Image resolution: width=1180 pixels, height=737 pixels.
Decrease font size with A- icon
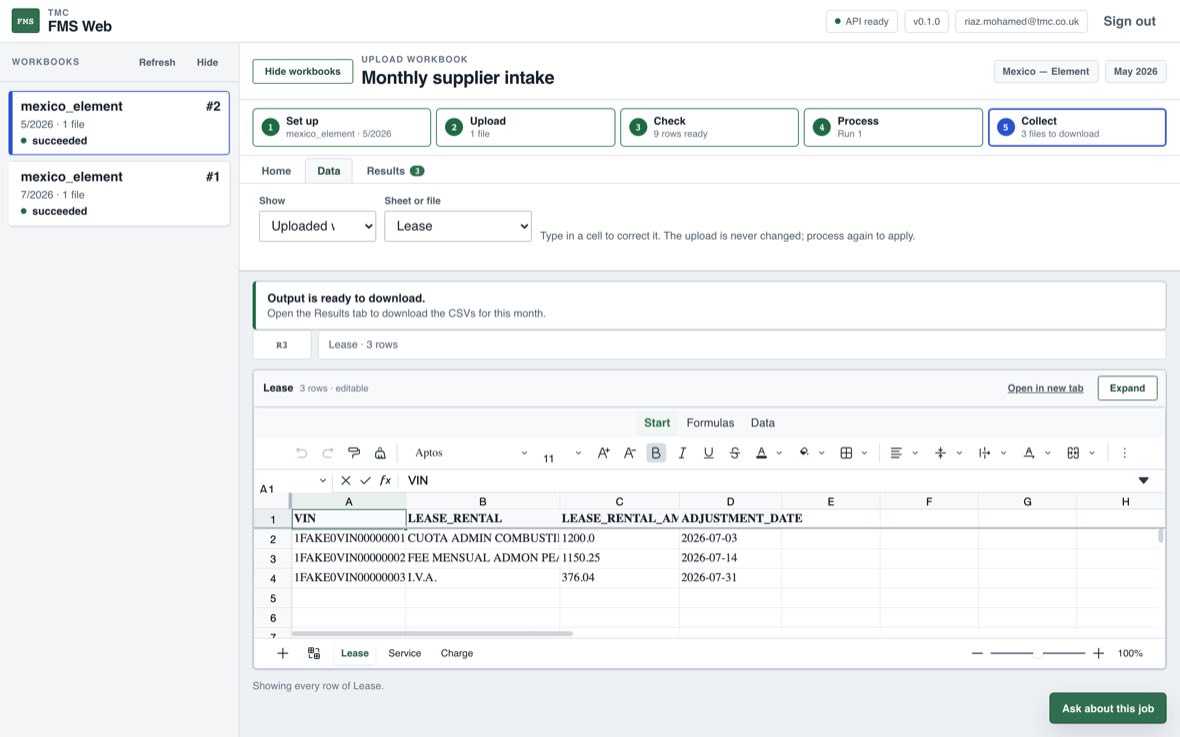pyautogui.click(x=630, y=452)
